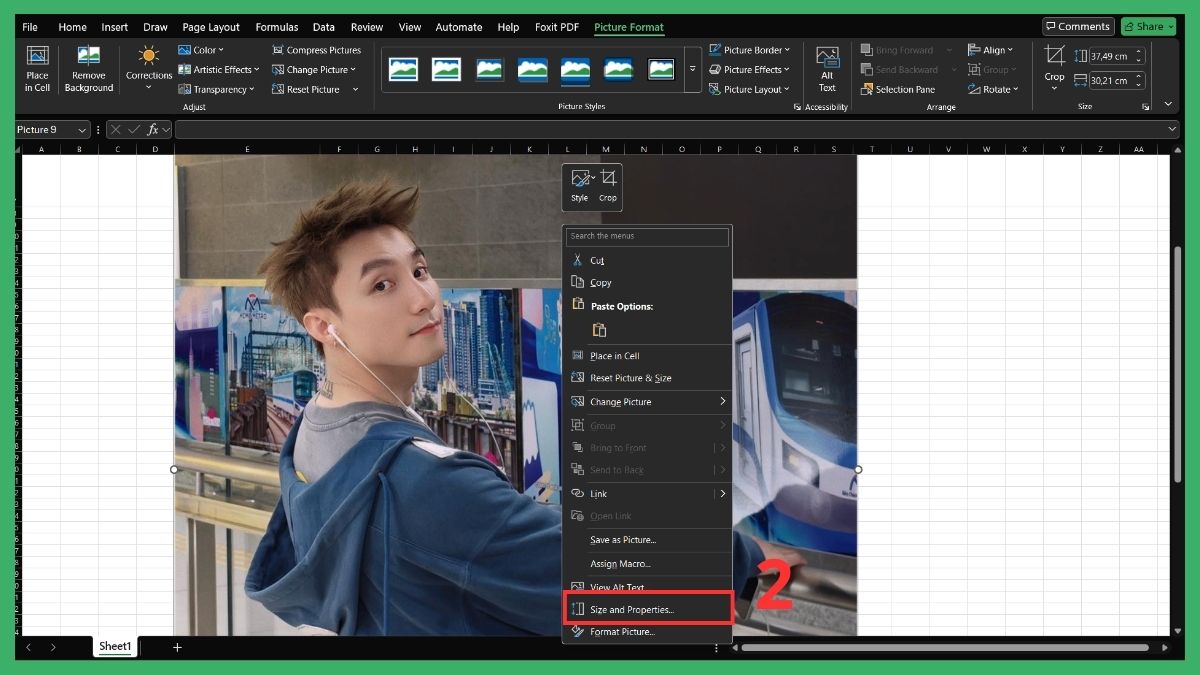The height and width of the screenshot is (675, 1200).
Task: Add a new sheet with the plus button
Action: [177, 647]
